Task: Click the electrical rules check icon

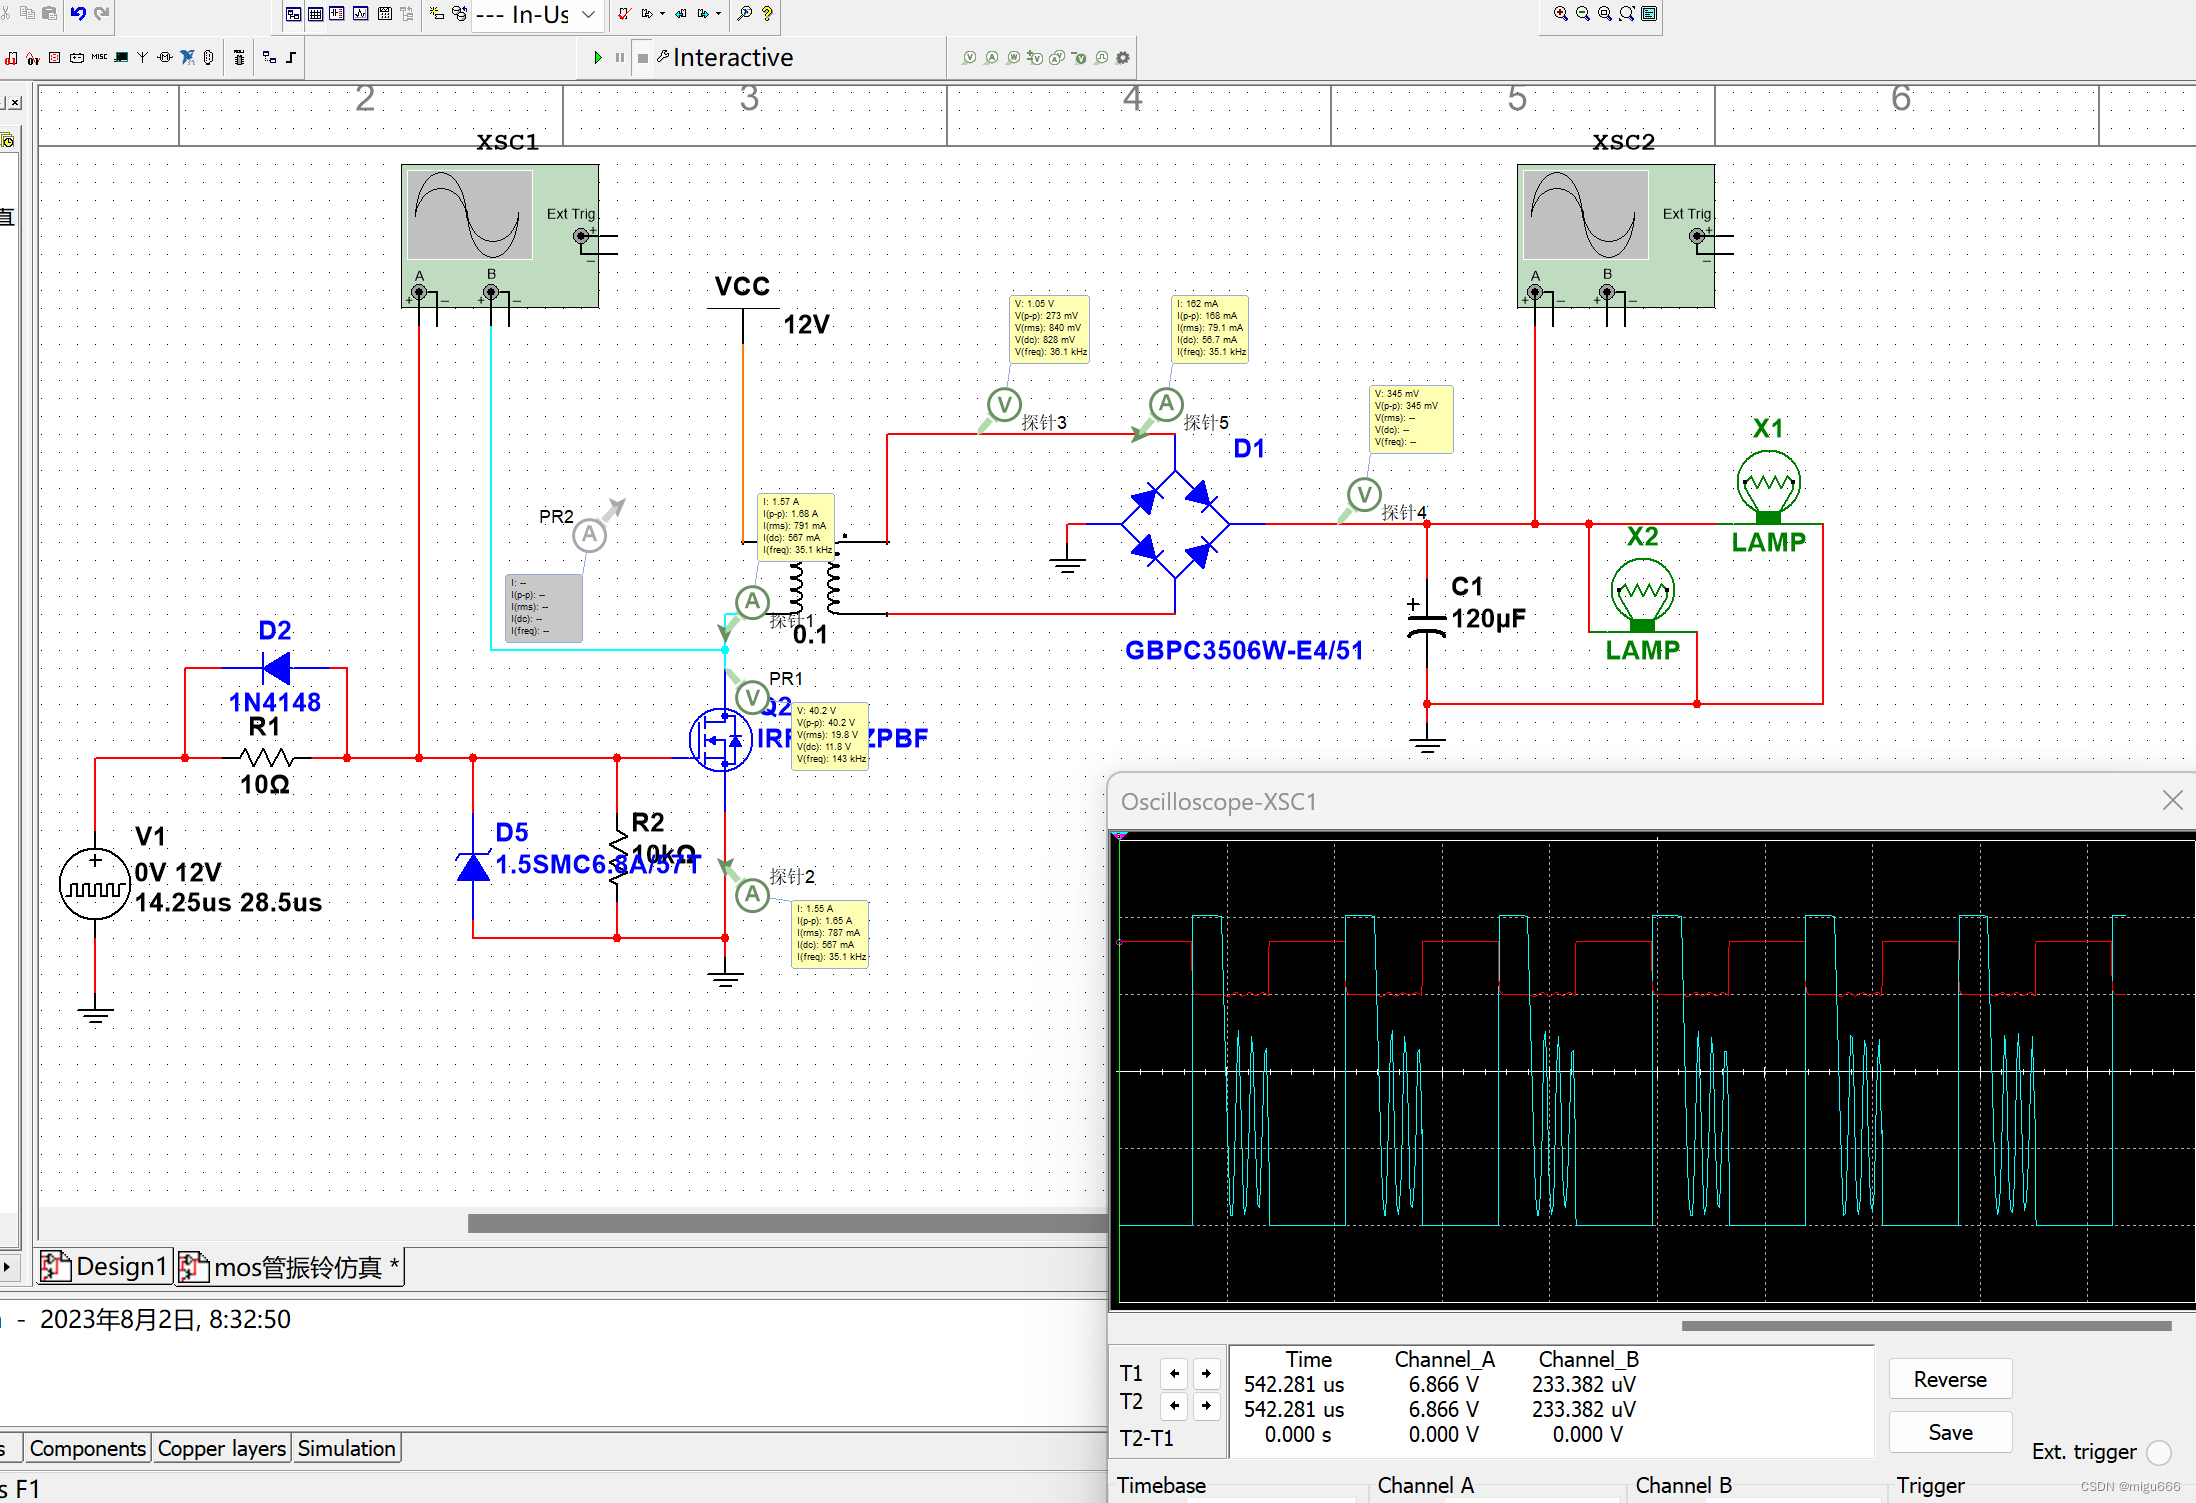Action: click(624, 14)
